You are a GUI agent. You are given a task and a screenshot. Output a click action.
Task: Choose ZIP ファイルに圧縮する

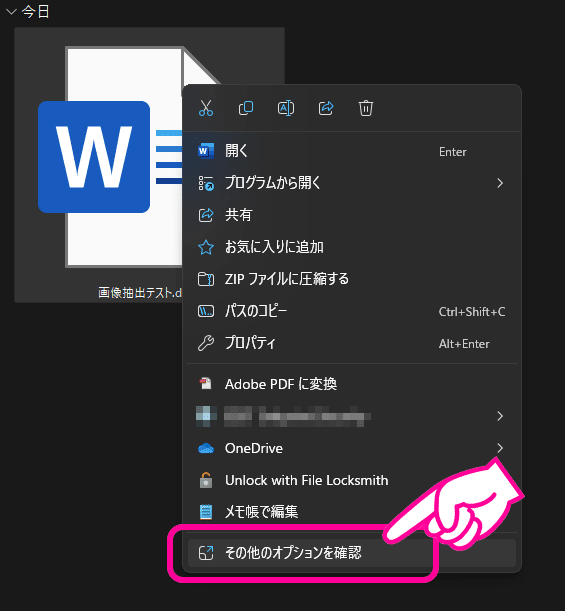pyautogui.click(x=352, y=279)
